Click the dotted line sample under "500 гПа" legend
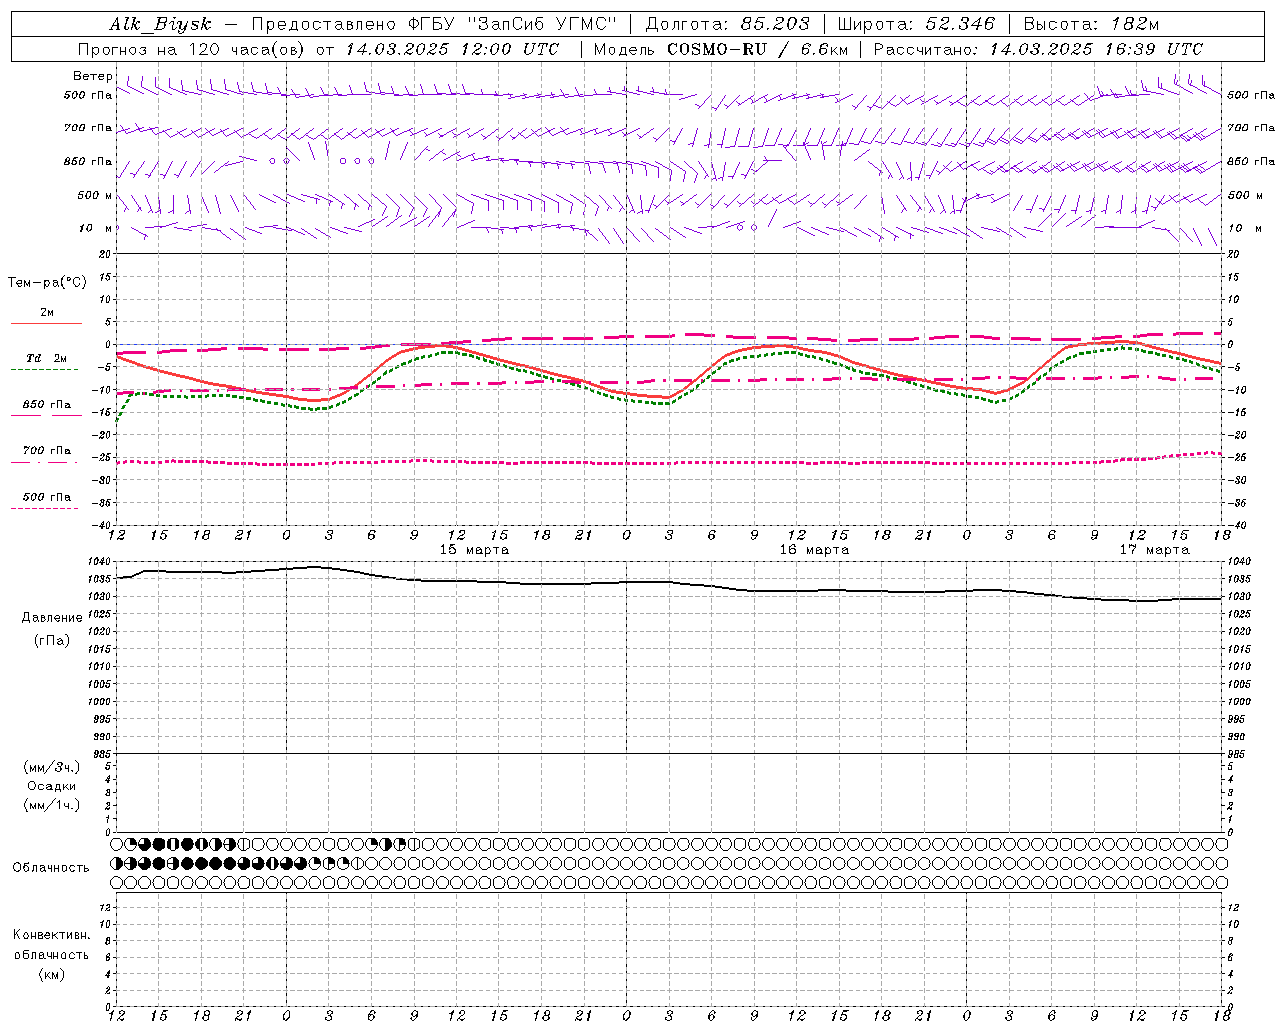Image resolution: width=1280 pixels, height=1024 pixels. 44,509
